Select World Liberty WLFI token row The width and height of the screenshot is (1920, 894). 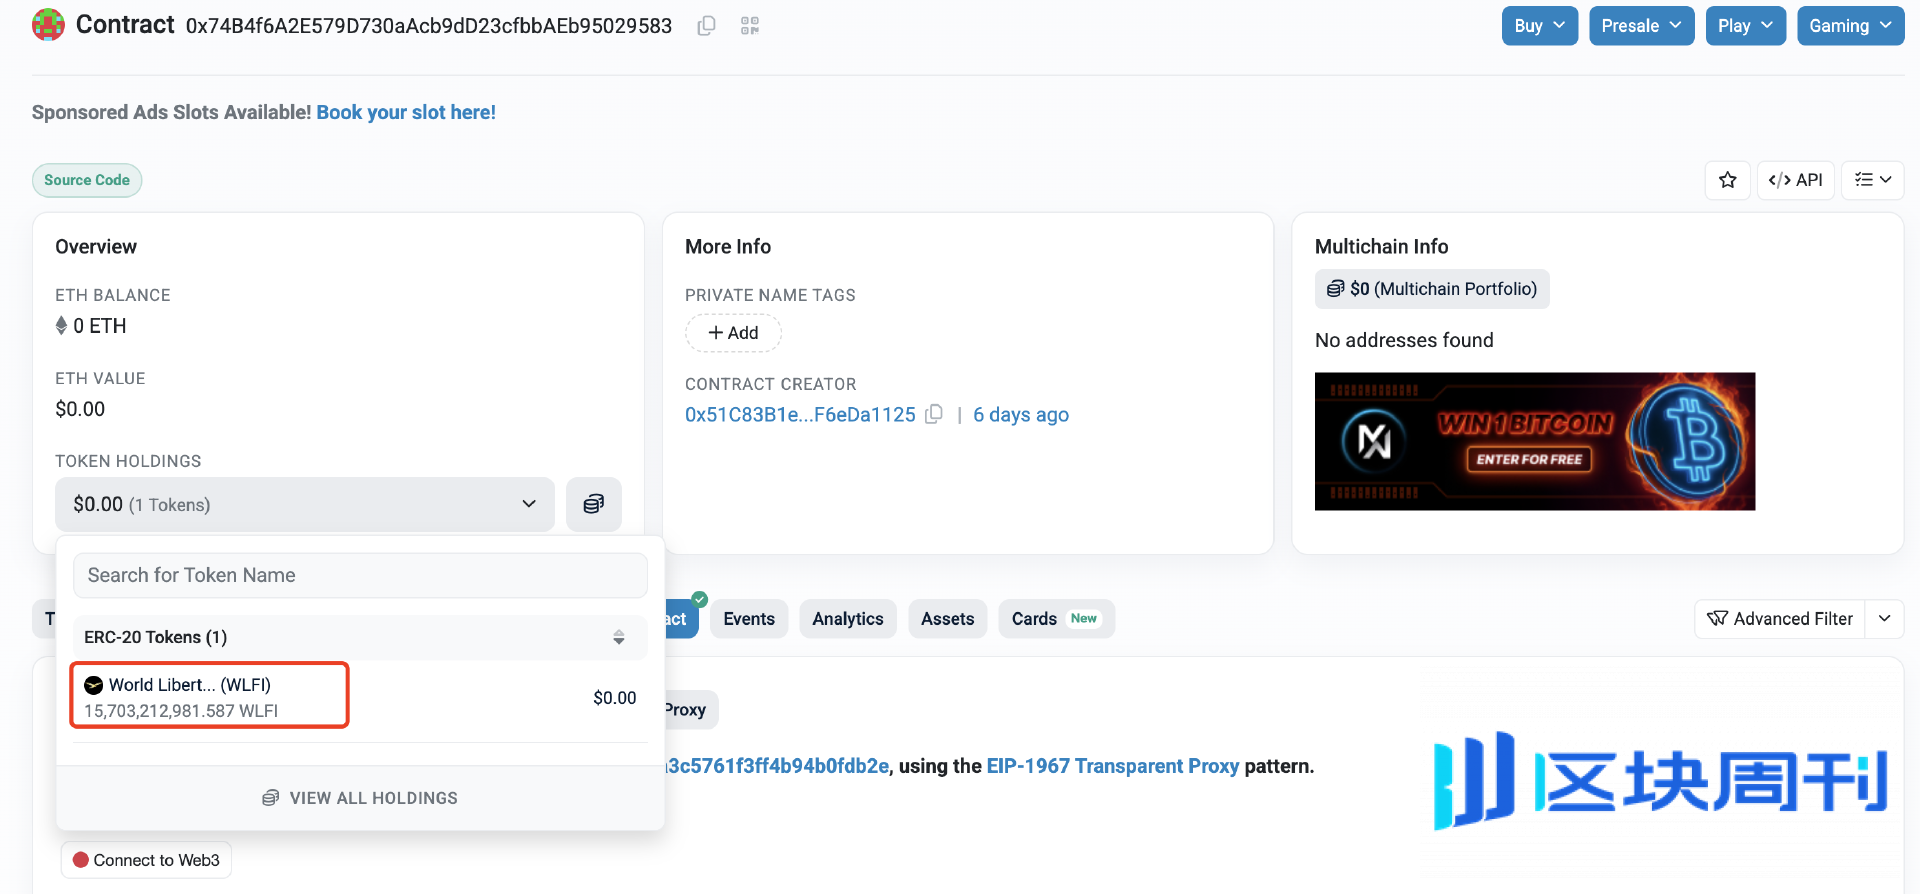[x=360, y=697]
